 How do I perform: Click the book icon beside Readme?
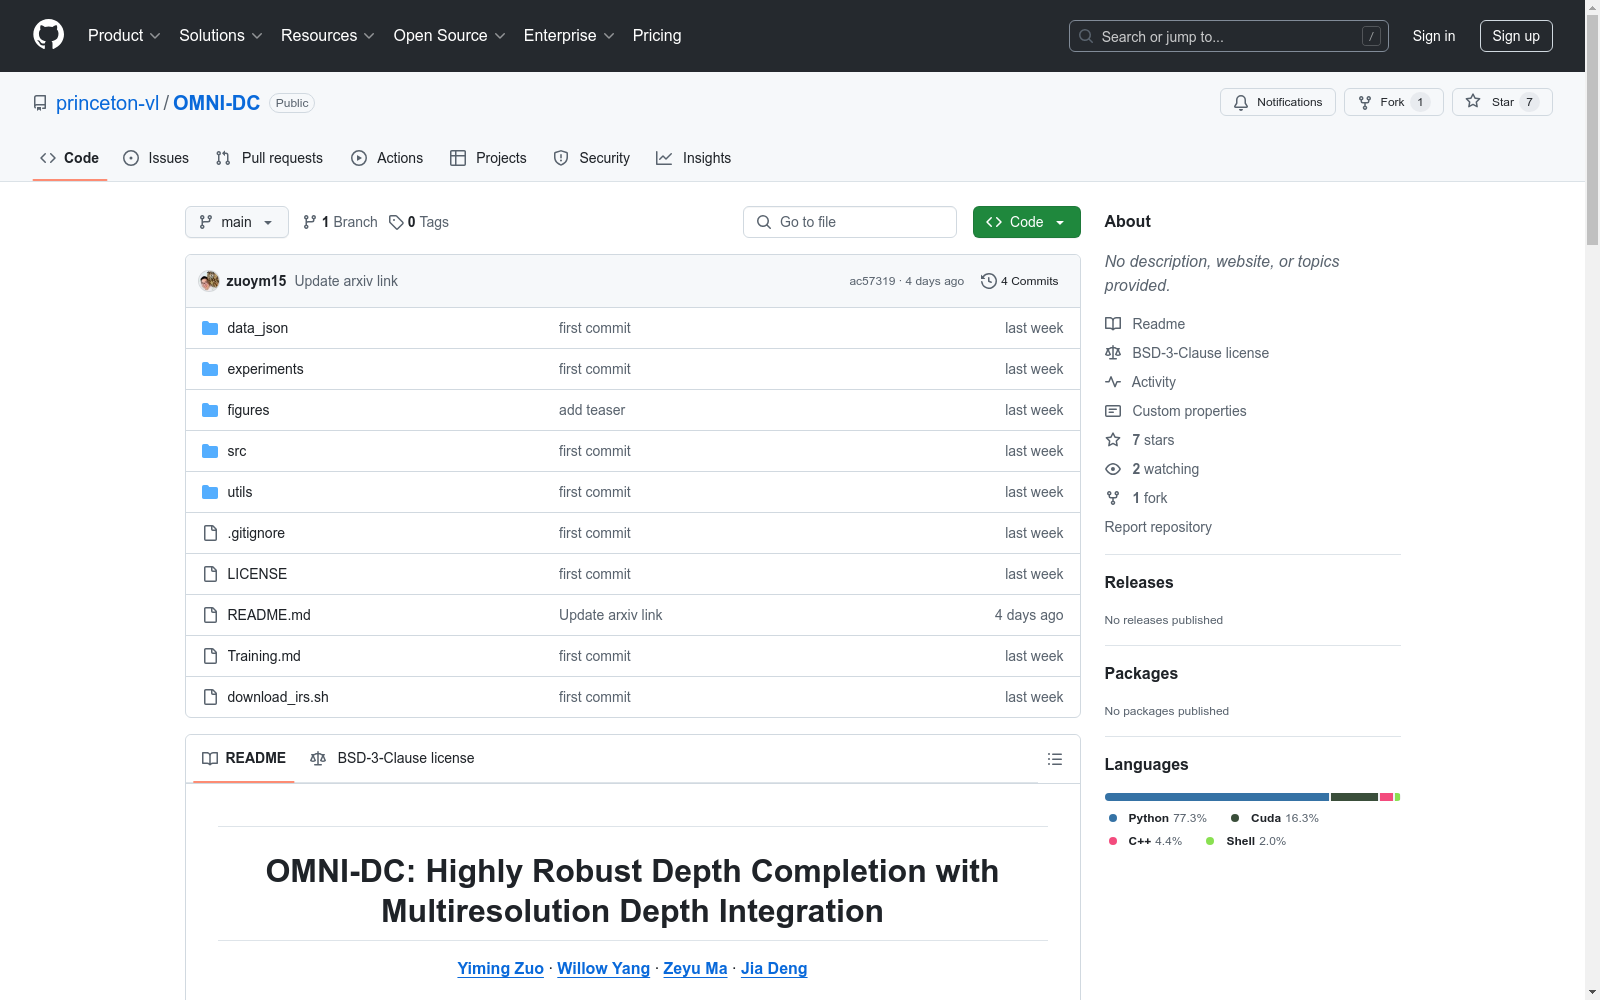point(1113,324)
